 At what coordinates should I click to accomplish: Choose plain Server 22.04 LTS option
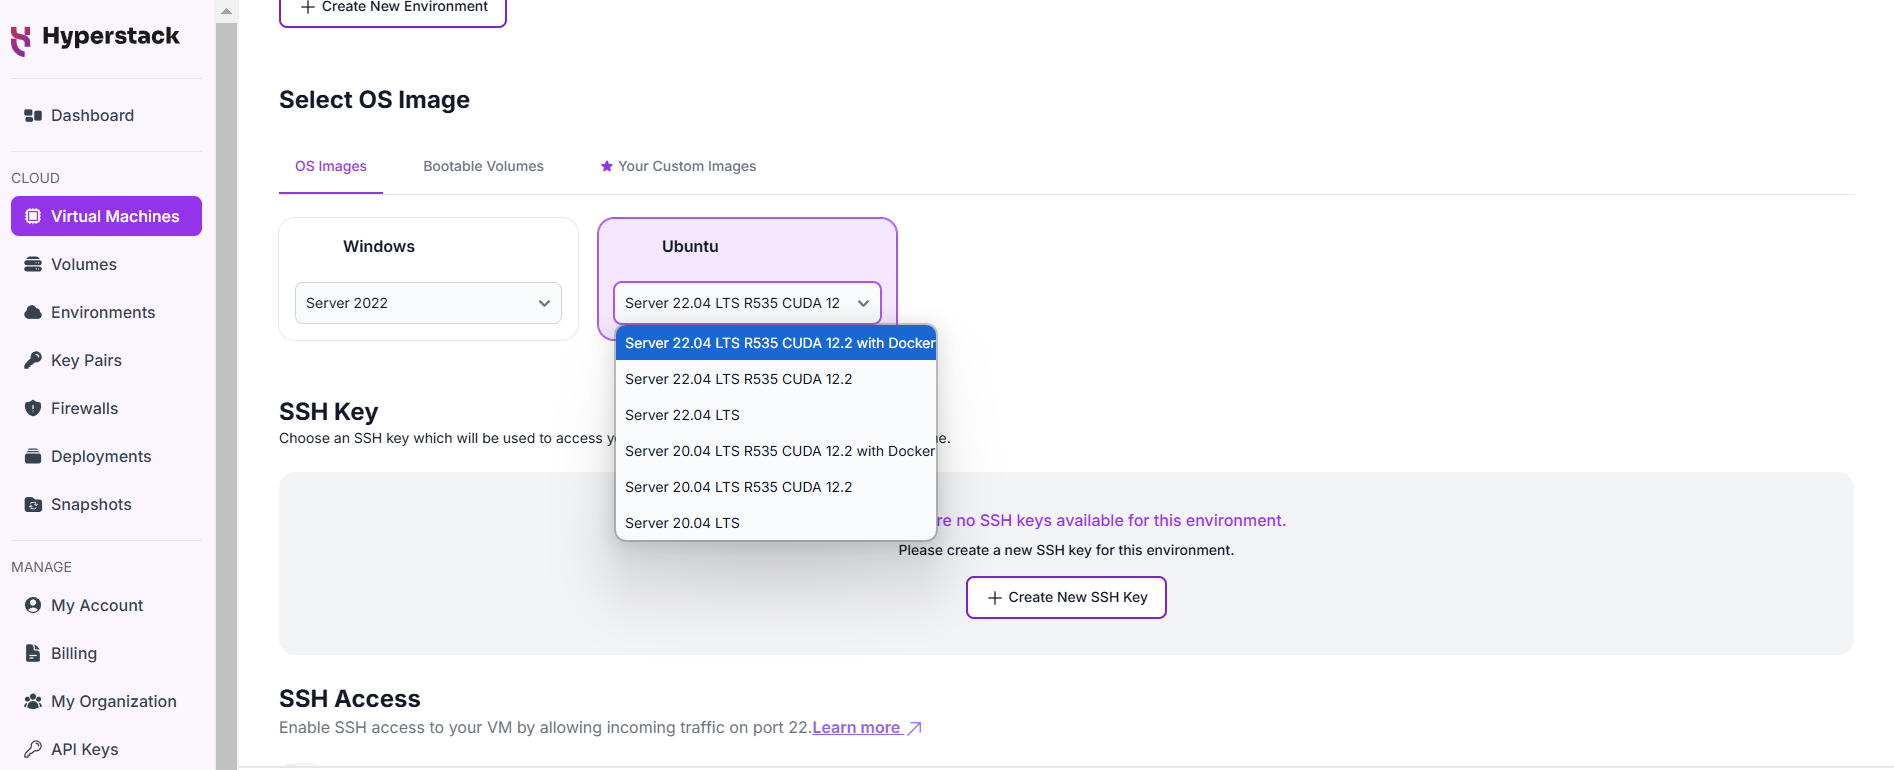tap(776, 415)
